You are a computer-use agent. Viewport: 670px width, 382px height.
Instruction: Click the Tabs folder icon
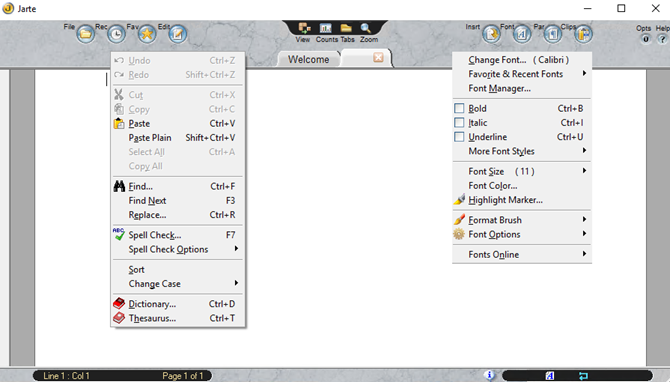coord(346,28)
